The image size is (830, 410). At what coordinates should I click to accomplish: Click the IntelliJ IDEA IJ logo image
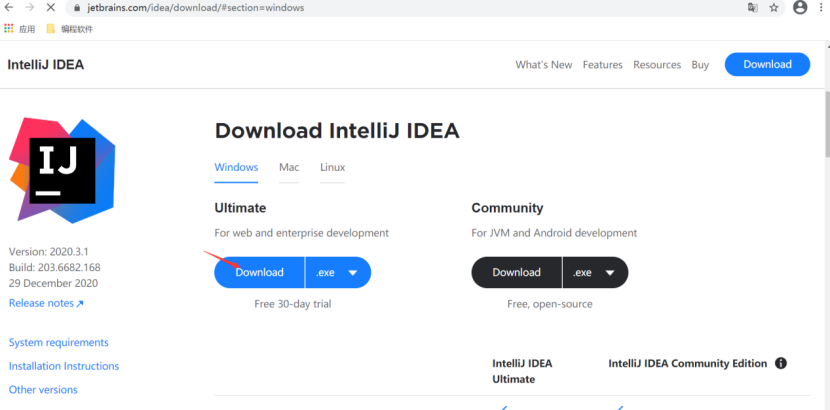tap(62, 170)
